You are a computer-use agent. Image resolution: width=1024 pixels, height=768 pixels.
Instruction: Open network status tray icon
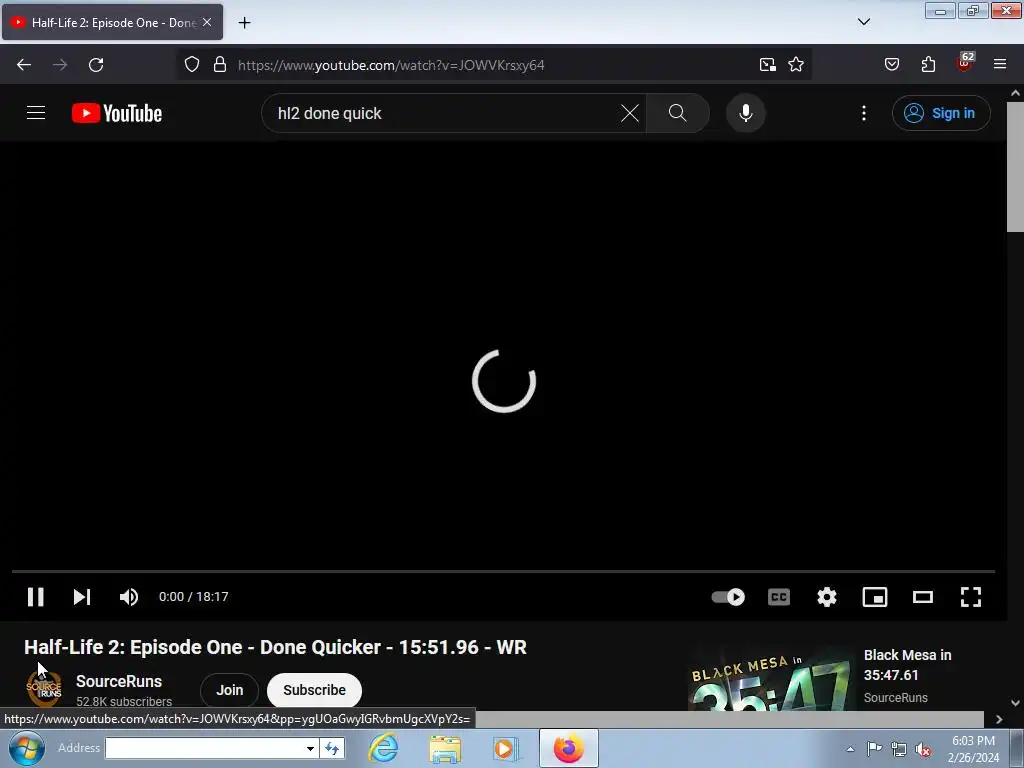click(899, 749)
